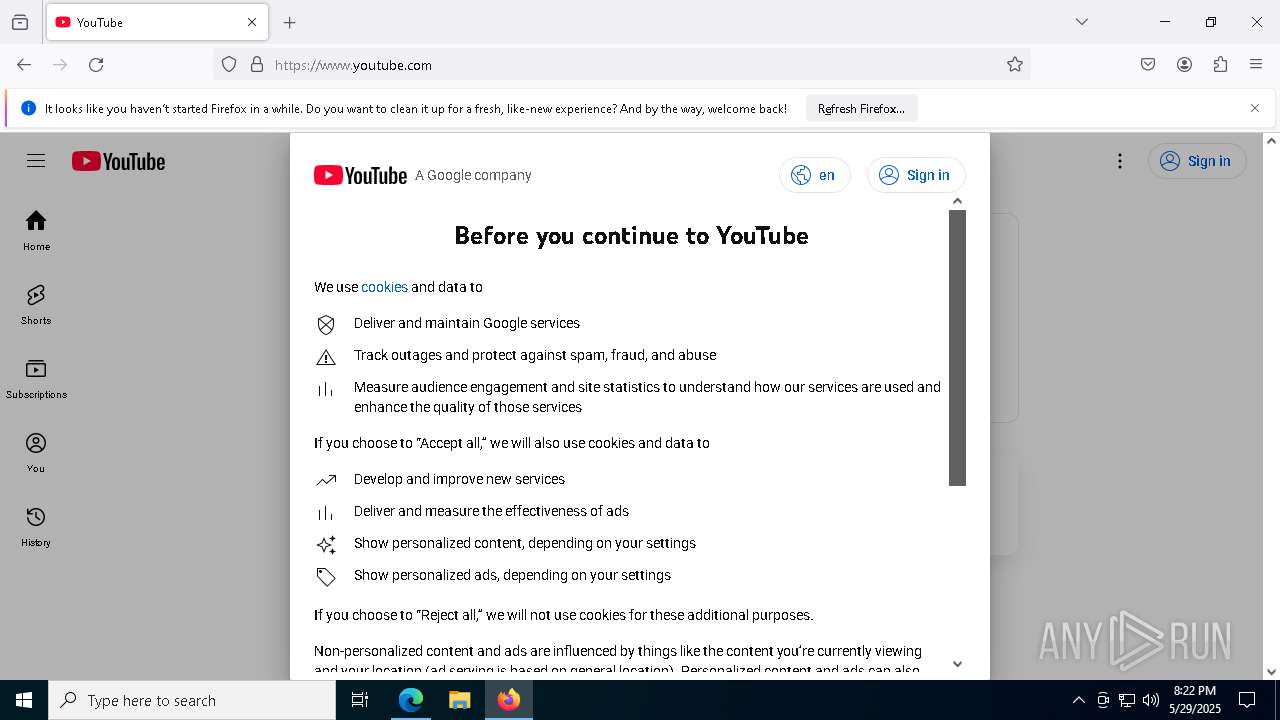The image size is (1280, 720).
Task: Open History in the sidebar
Action: (x=36, y=527)
